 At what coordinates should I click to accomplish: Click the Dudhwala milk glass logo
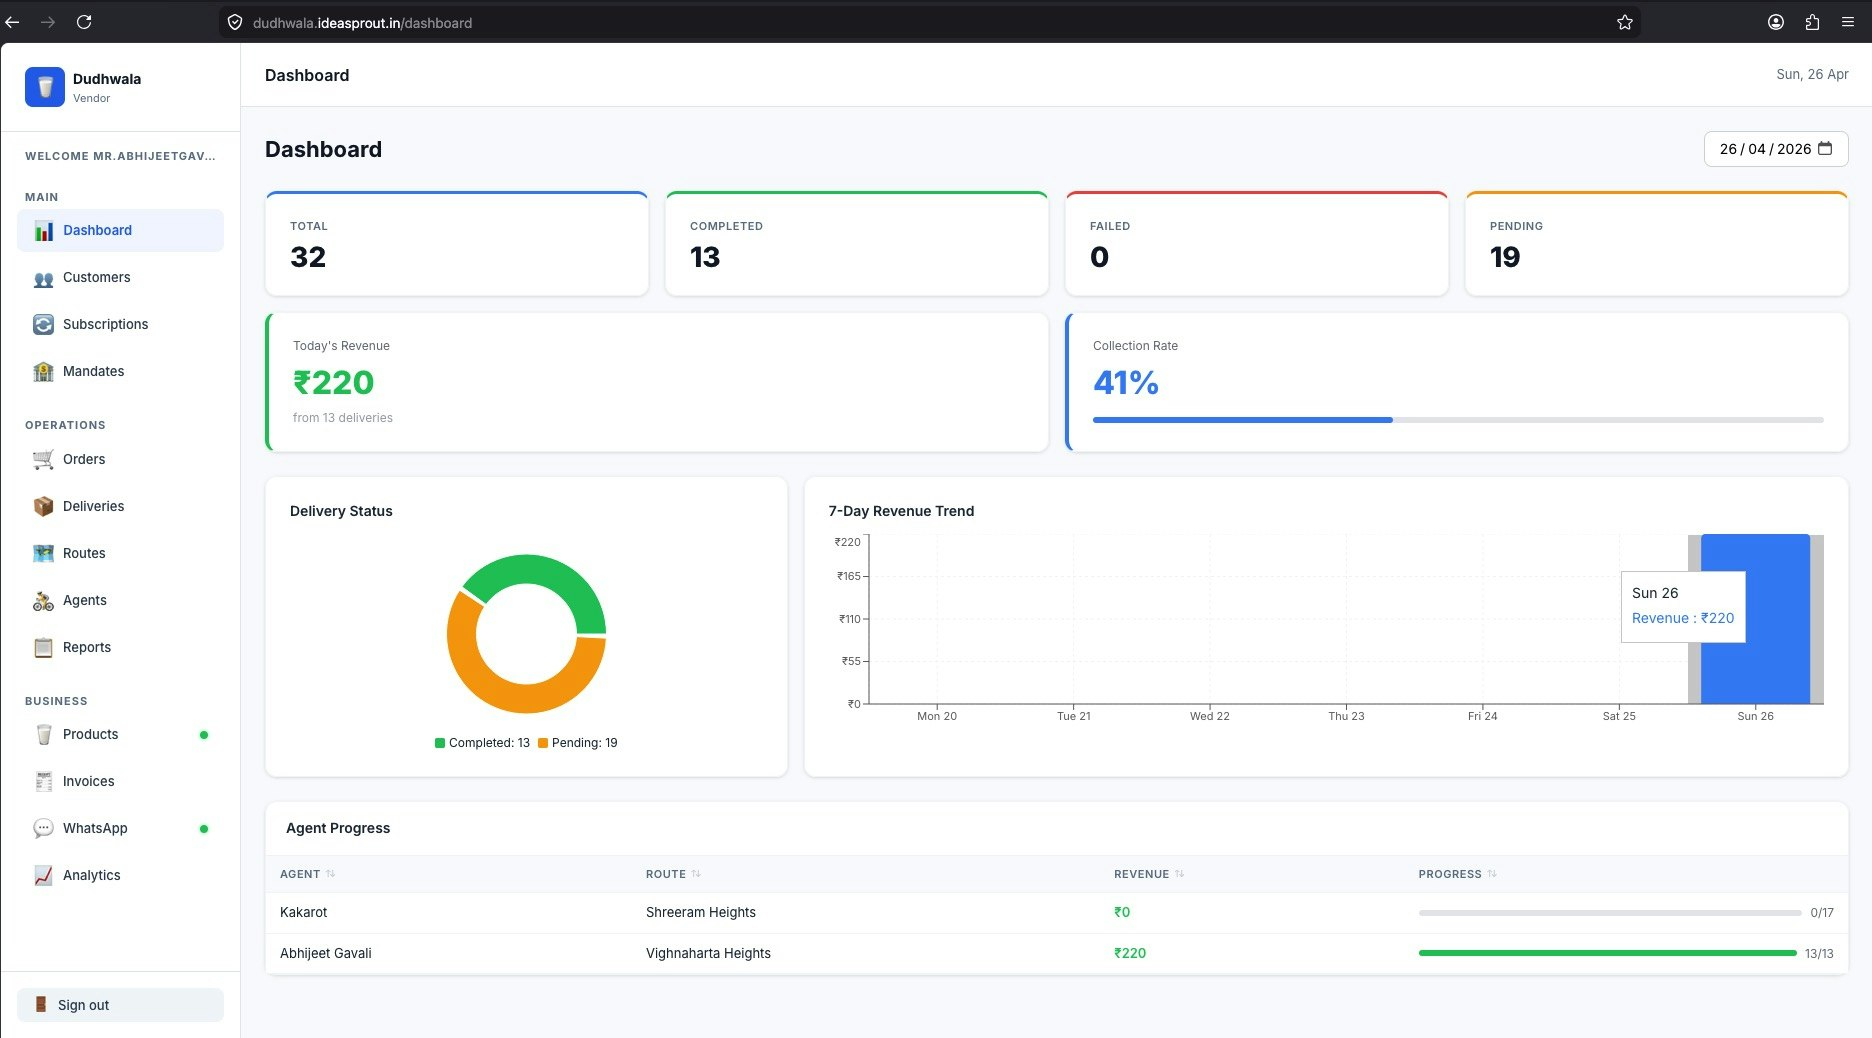[45, 87]
